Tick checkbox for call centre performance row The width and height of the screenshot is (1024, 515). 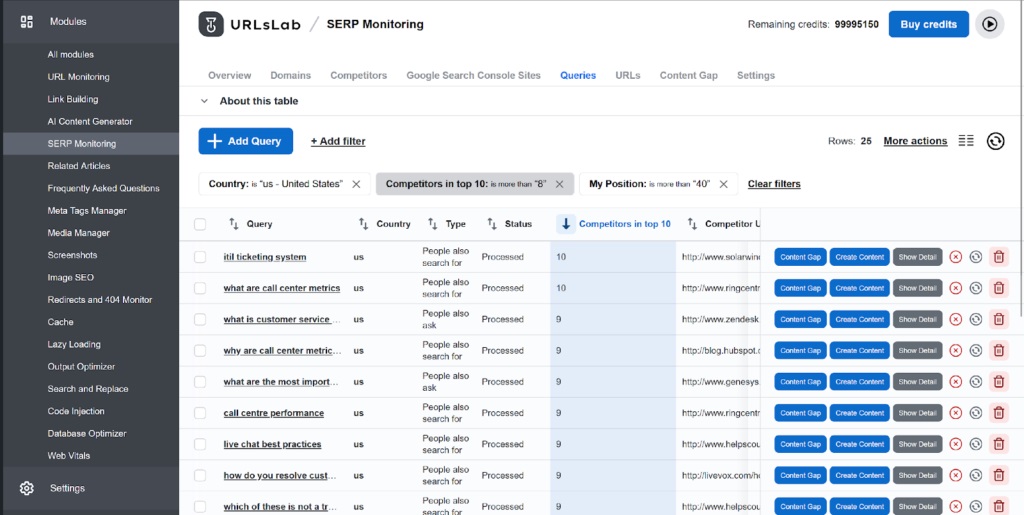200,413
